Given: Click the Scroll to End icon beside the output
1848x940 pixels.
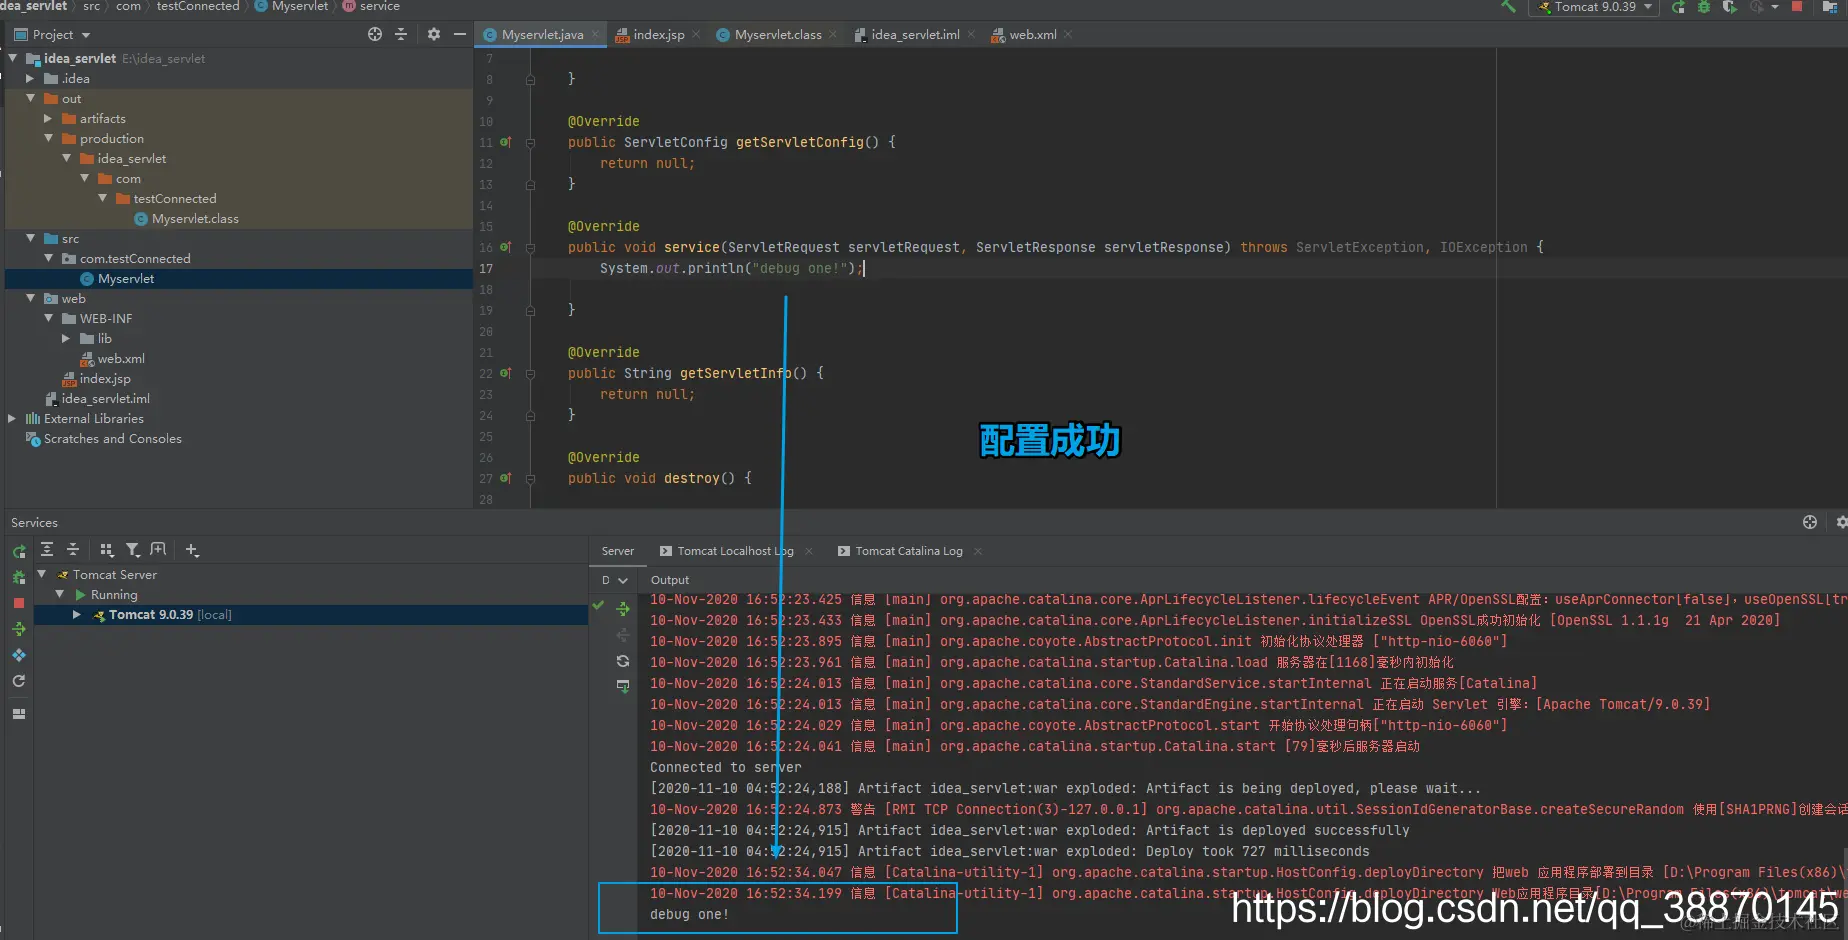Looking at the screenshot, I should coord(623,686).
